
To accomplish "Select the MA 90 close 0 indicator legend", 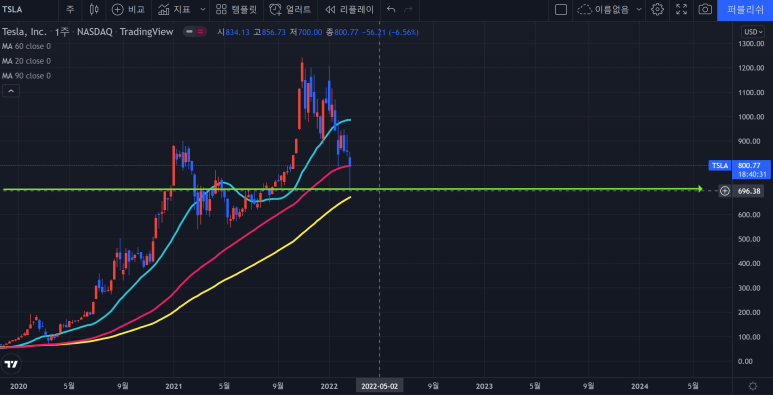I will [26, 76].
